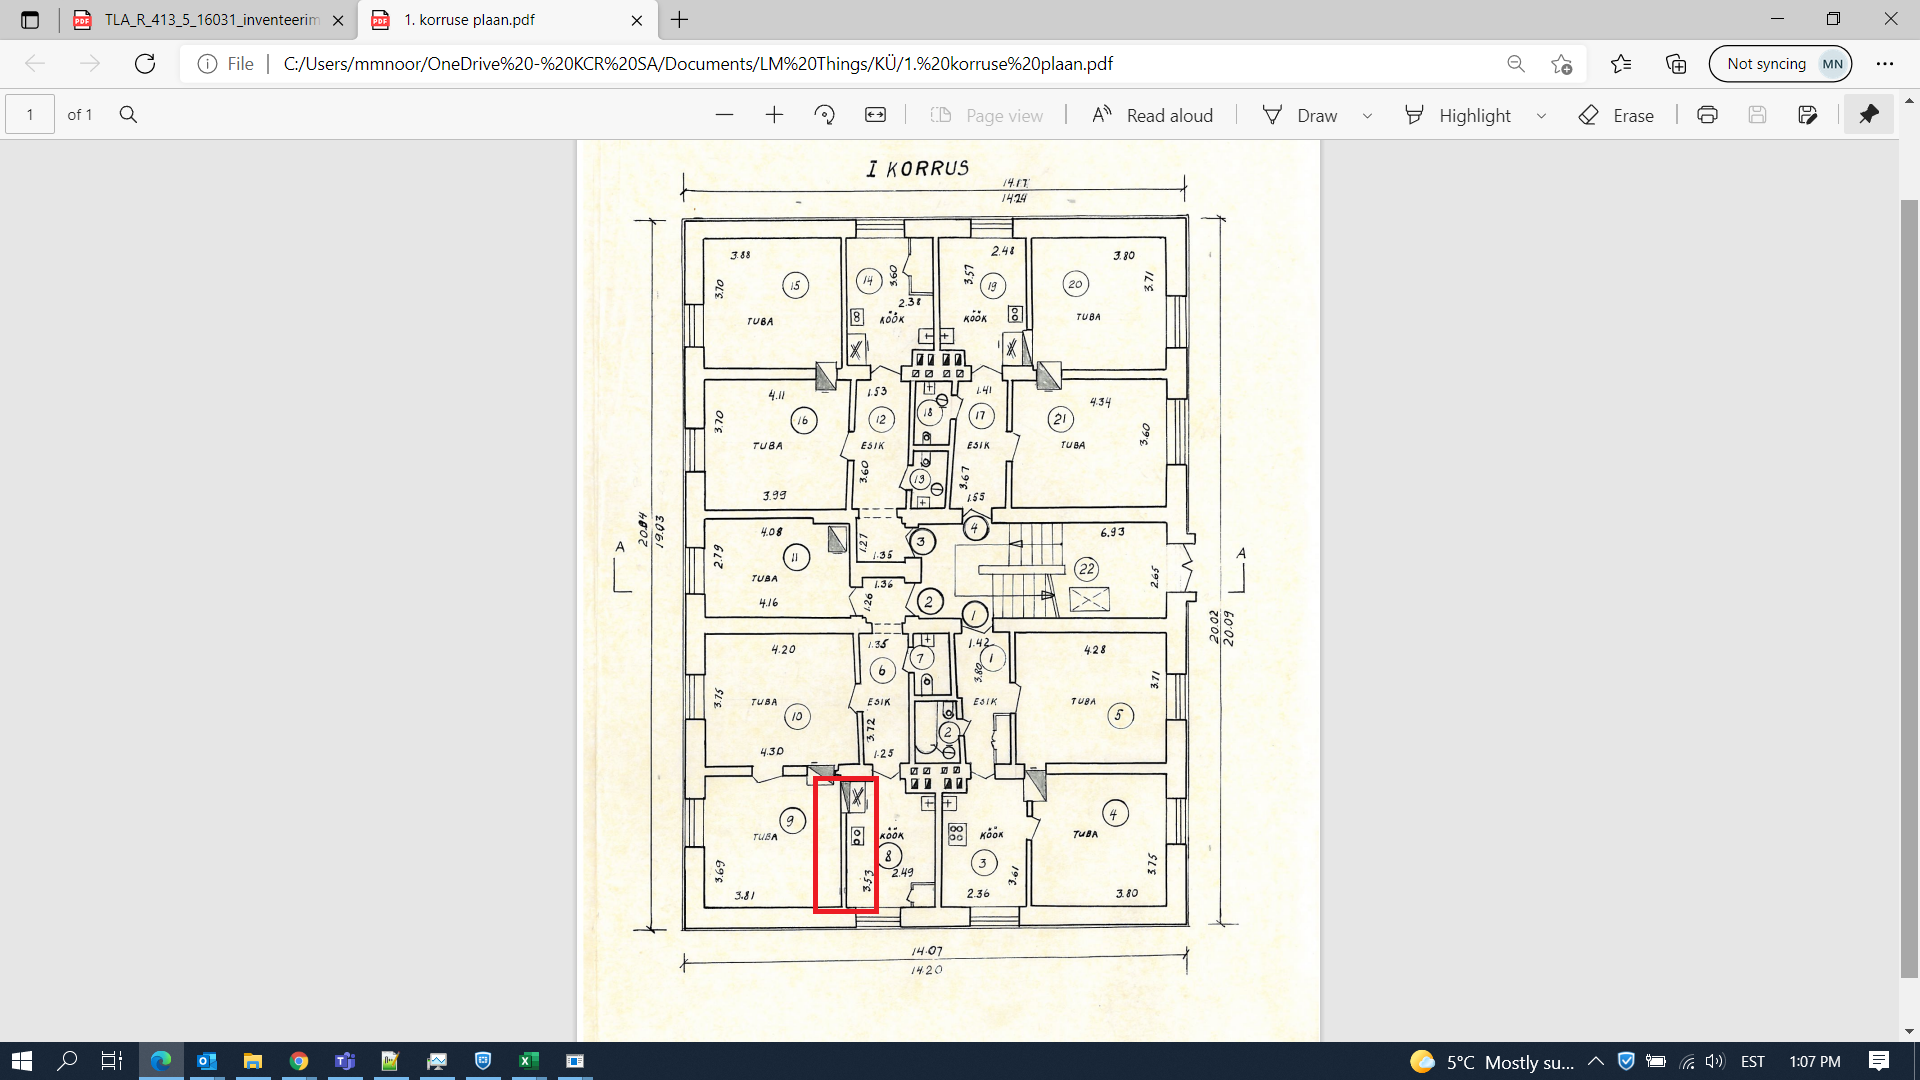Click the browser Refresh button
Viewport: 1920px width, 1080px height.
[x=145, y=64]
